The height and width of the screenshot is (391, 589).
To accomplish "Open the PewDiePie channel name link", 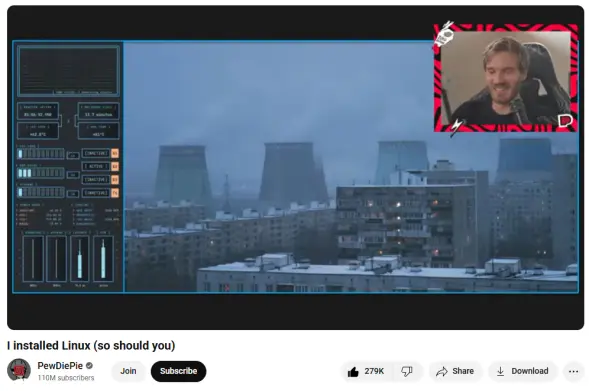I will point(60,365).
